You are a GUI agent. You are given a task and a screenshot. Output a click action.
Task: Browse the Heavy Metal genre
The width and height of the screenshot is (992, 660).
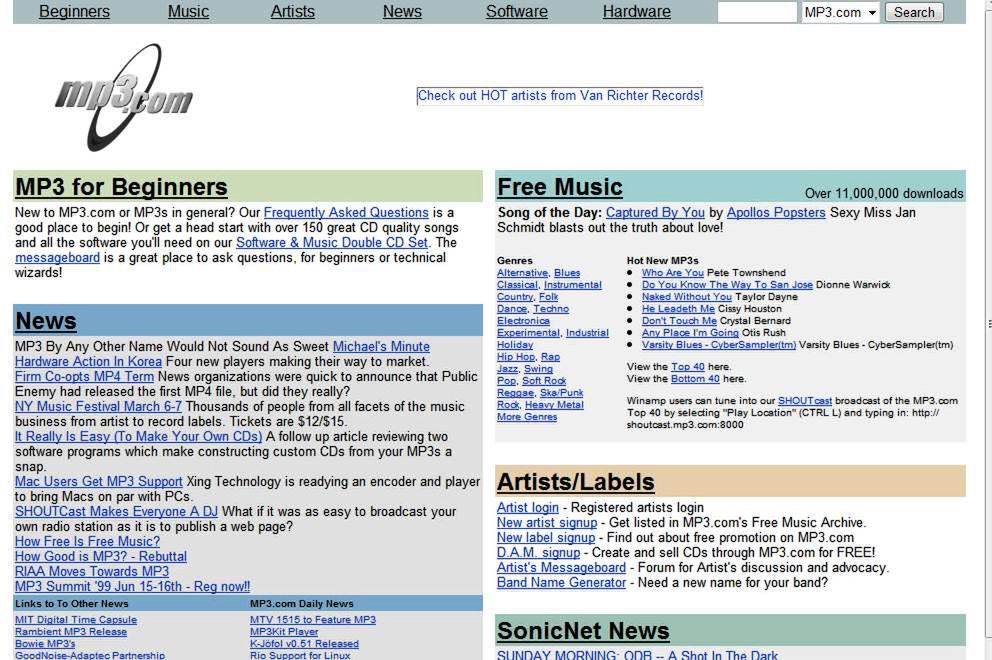tap(554, 405)
